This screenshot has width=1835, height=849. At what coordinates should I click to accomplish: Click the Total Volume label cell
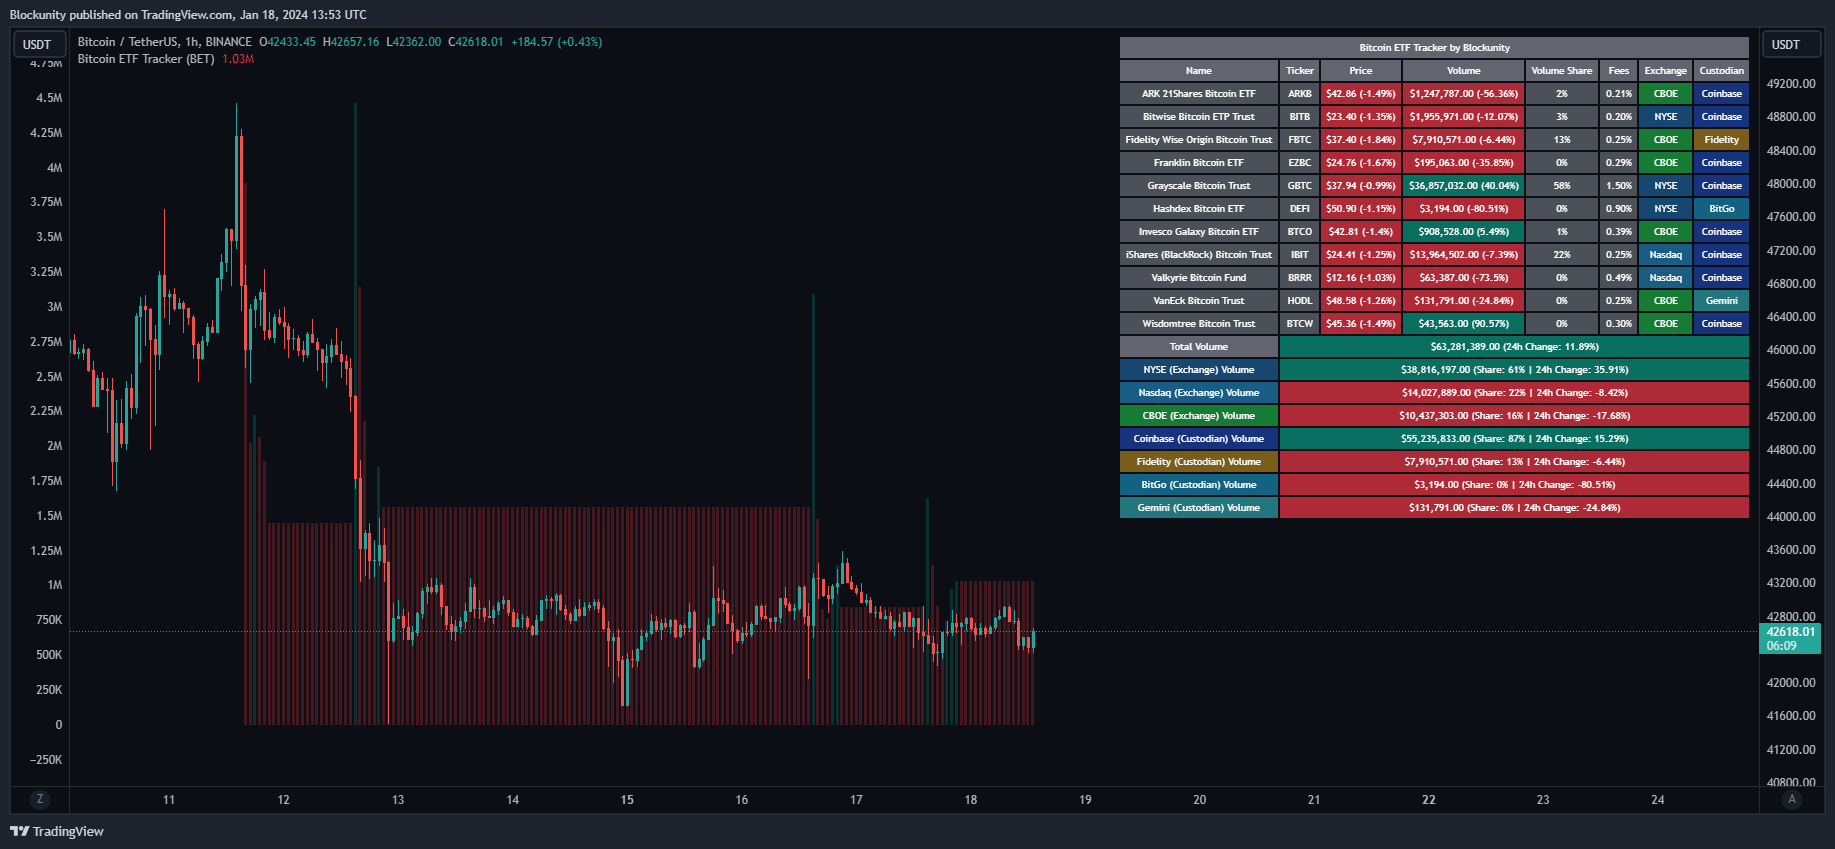[x=1199, y=347]
